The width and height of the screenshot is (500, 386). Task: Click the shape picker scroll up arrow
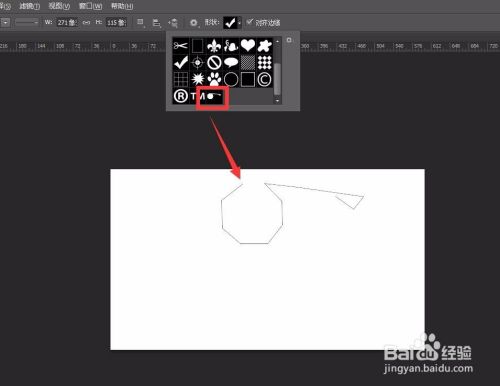pos(277,41)
